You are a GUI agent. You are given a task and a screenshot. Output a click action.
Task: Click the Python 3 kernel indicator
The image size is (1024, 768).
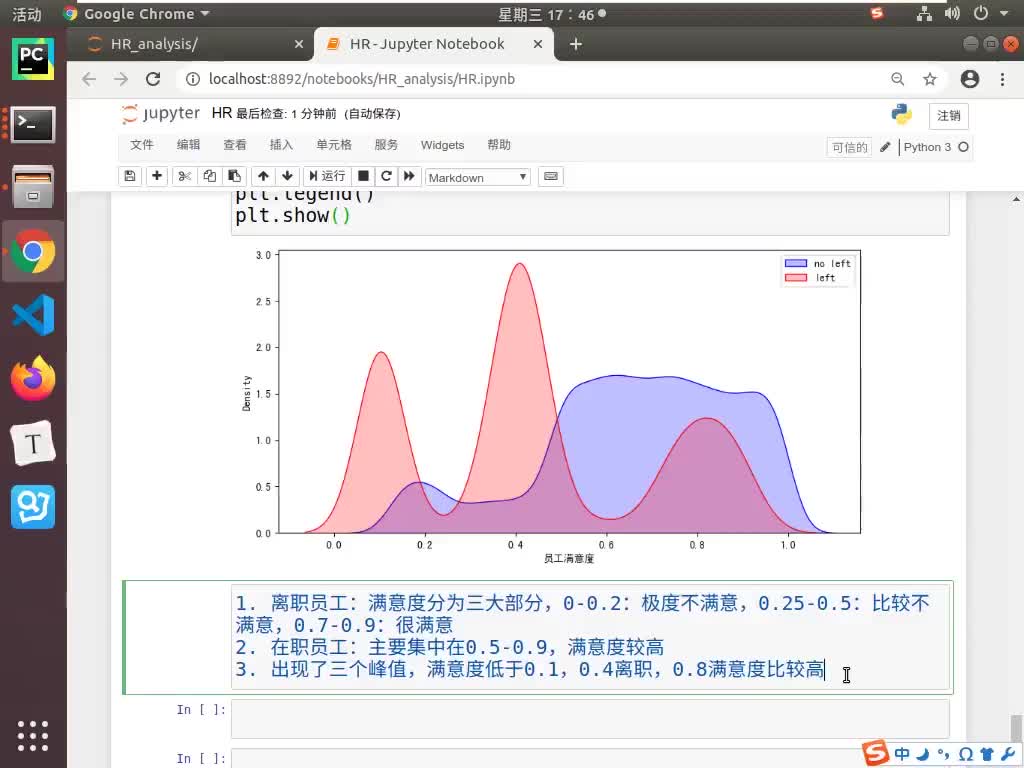click(936, 147)
